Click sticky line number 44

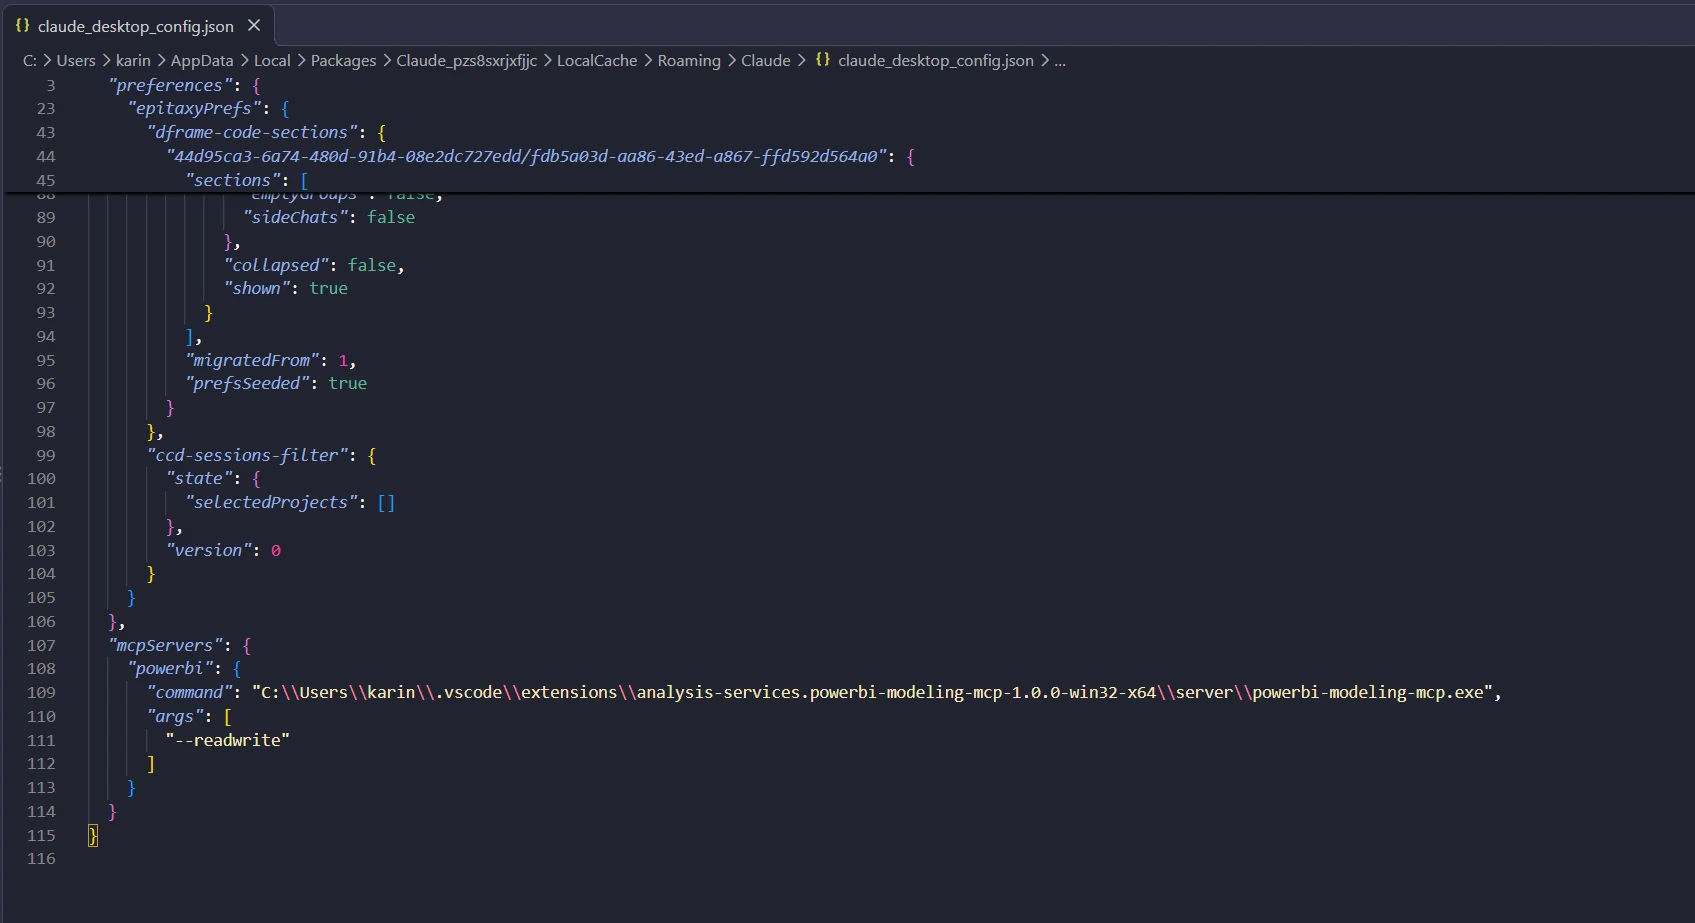pos(46,156)
